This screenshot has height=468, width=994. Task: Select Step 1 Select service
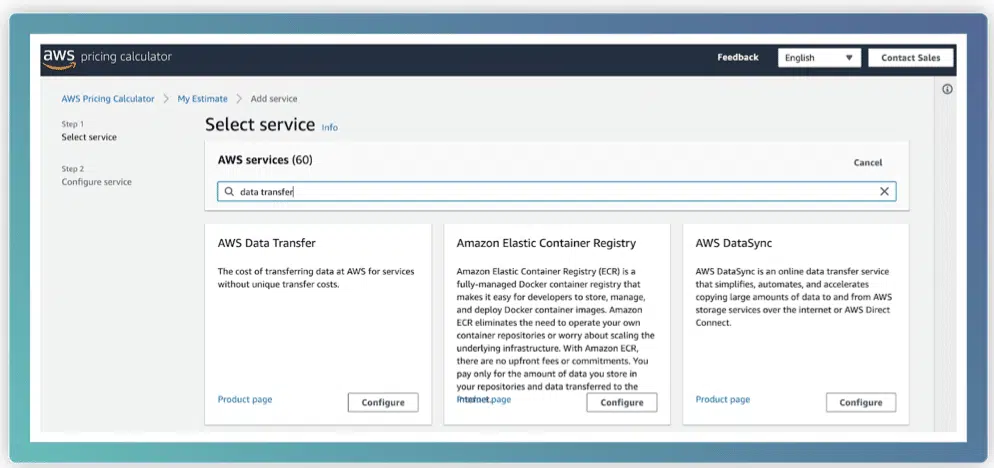tap(89, 131)
